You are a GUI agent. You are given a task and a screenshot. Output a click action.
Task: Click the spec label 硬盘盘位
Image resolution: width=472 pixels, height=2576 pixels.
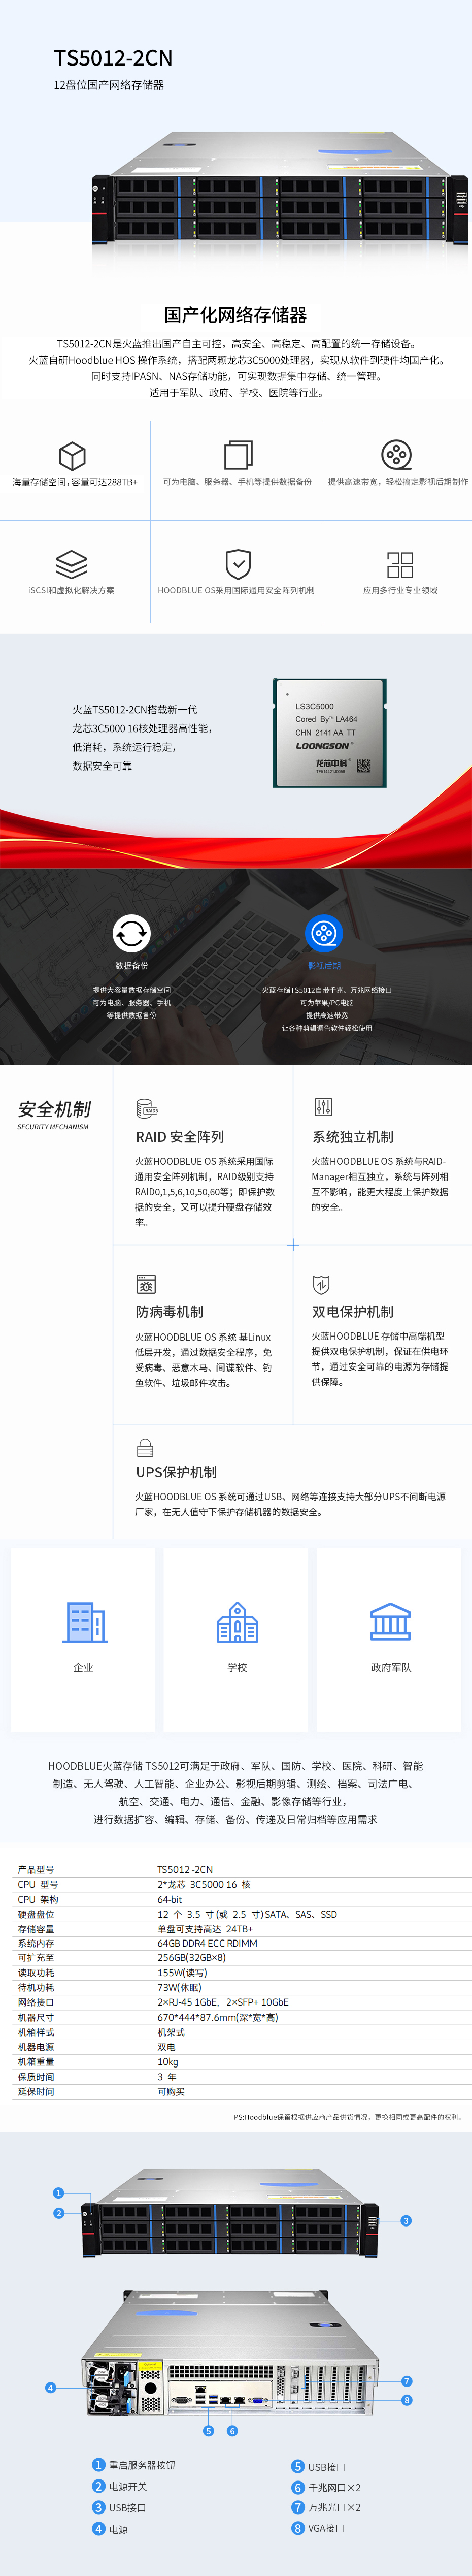(x=36, y=1914)
